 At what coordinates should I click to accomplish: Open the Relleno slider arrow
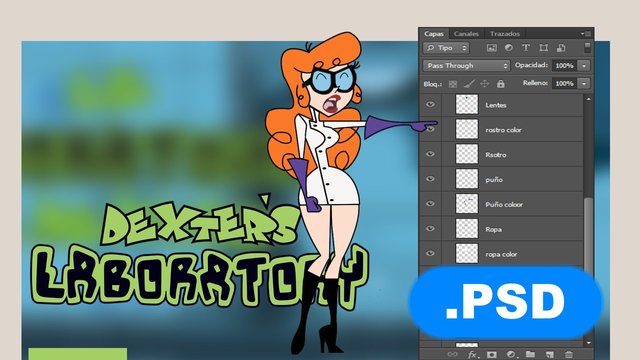(x=584, y=83)
